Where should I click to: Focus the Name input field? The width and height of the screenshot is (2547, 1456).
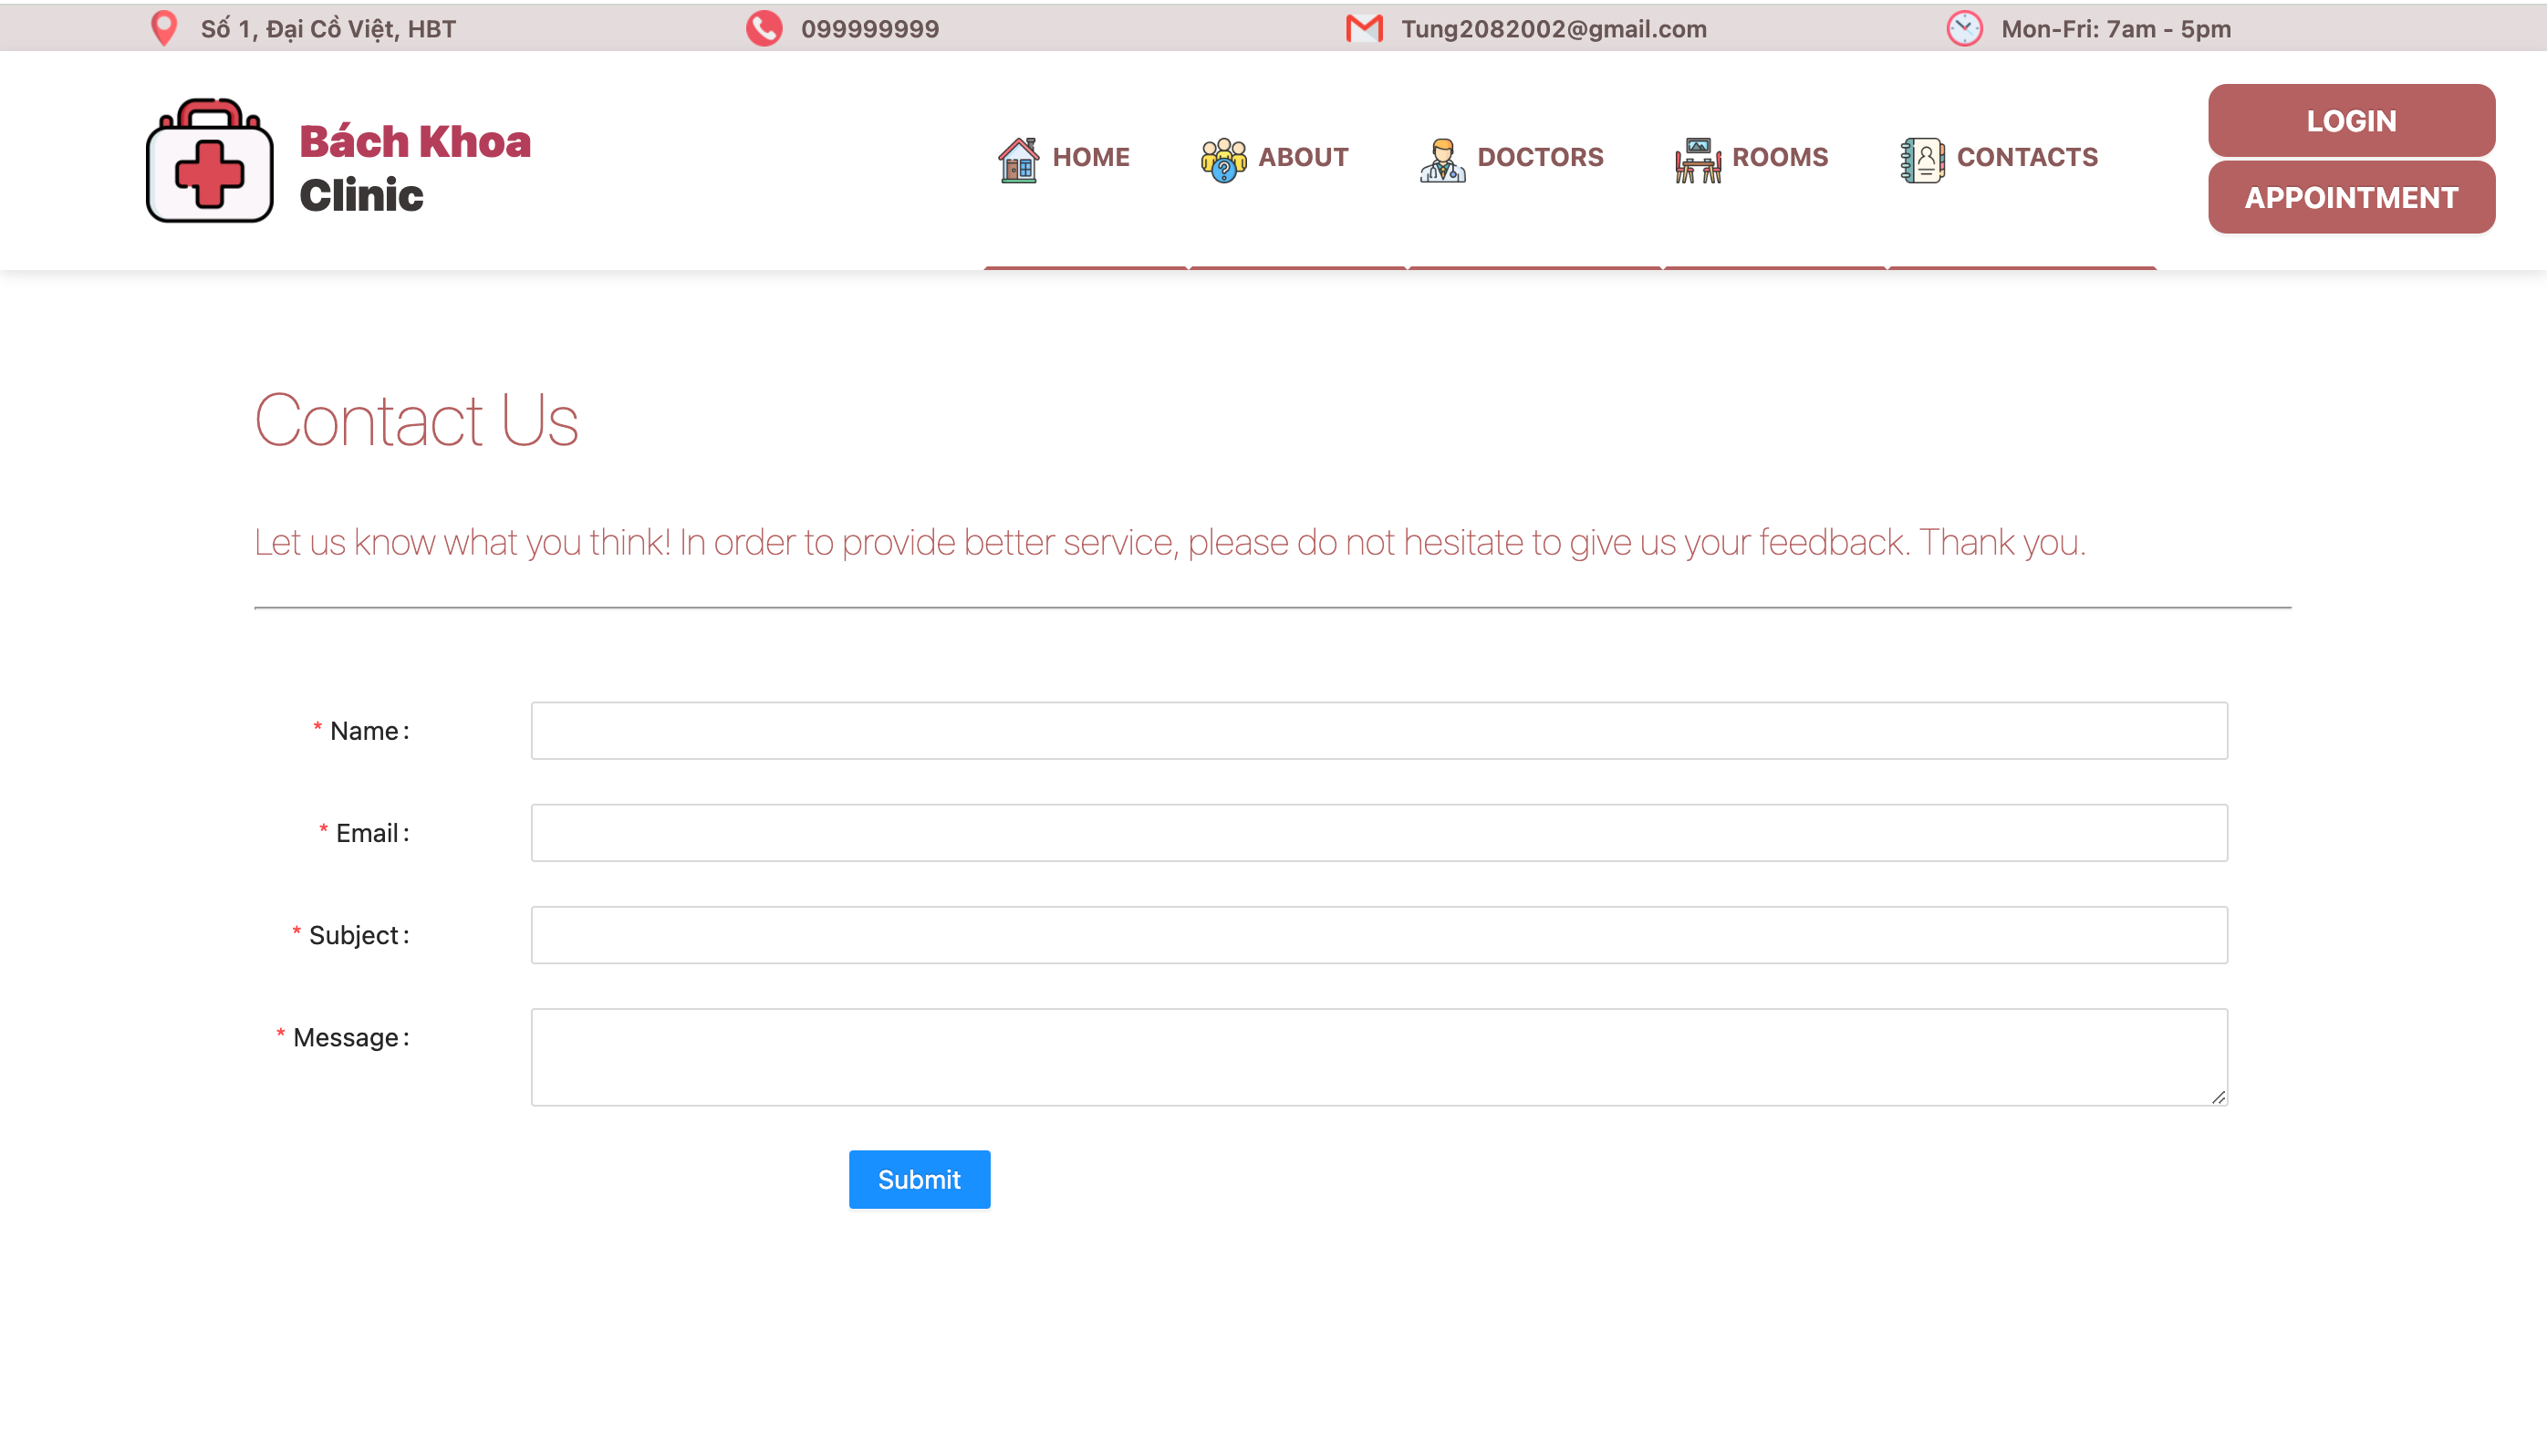tap(1378, 731)
